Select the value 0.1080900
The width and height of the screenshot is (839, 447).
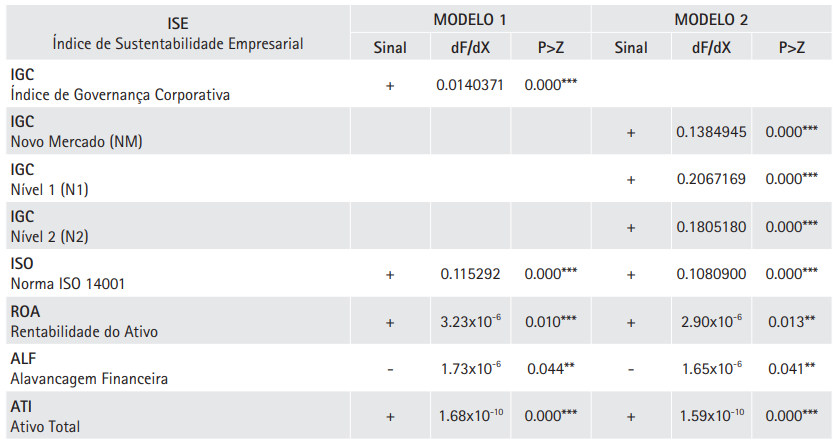711,274
